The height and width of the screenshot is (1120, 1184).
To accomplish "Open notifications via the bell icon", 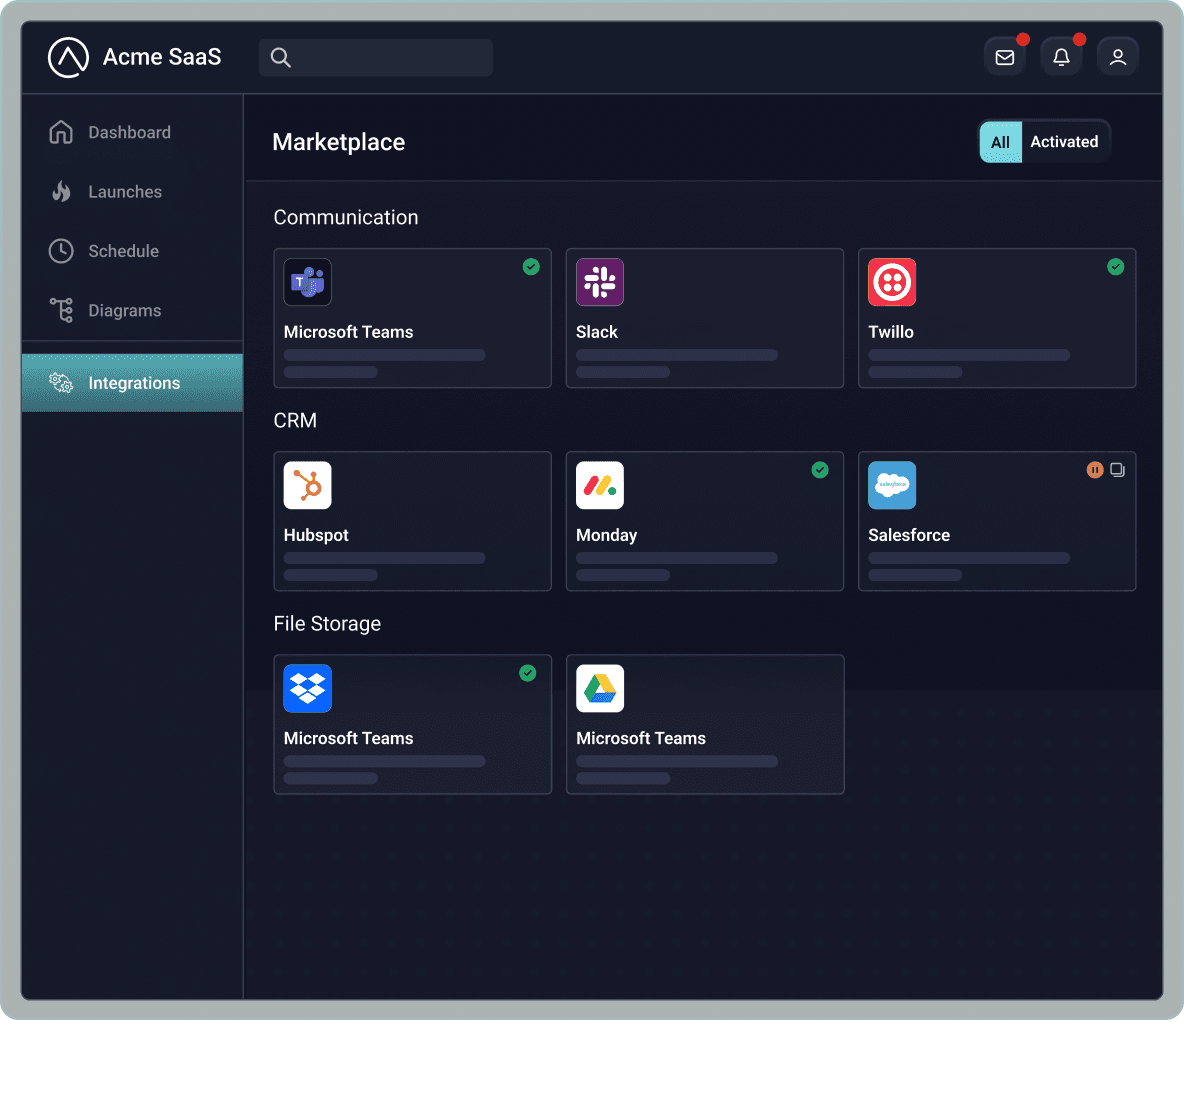I will click(x=1061, y=56).
